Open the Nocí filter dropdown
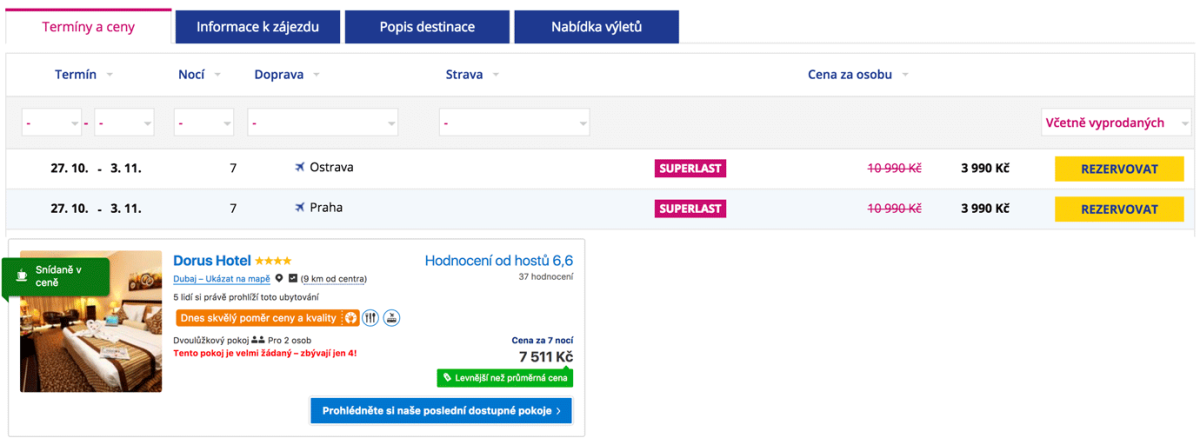 [x=204, y=123]
